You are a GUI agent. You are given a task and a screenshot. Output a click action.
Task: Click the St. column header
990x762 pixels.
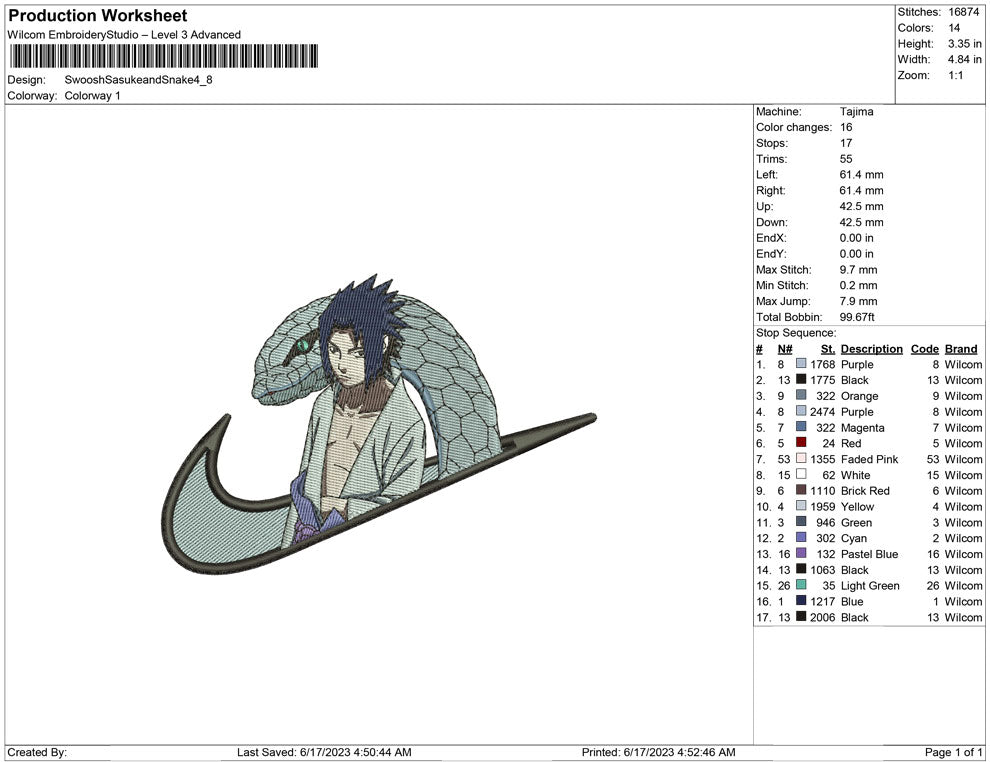pyautogui.click(x=828, y=349)
